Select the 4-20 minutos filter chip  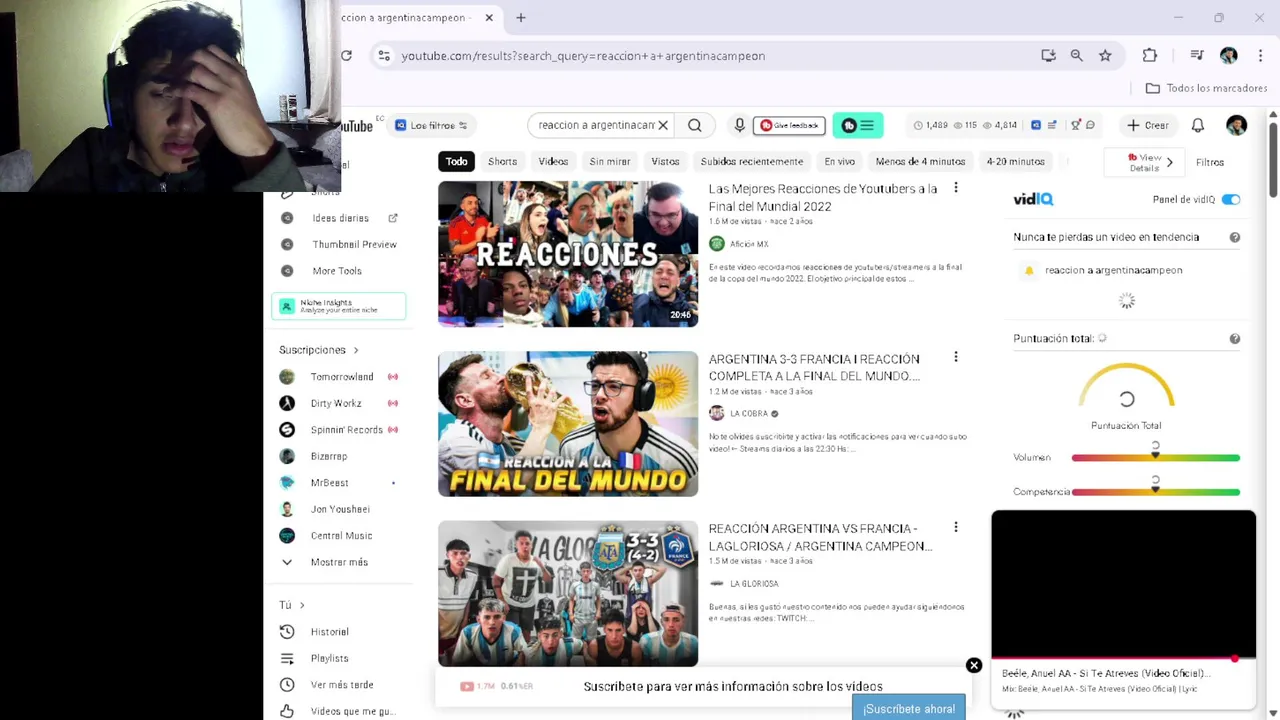(x=1015, y=161)
